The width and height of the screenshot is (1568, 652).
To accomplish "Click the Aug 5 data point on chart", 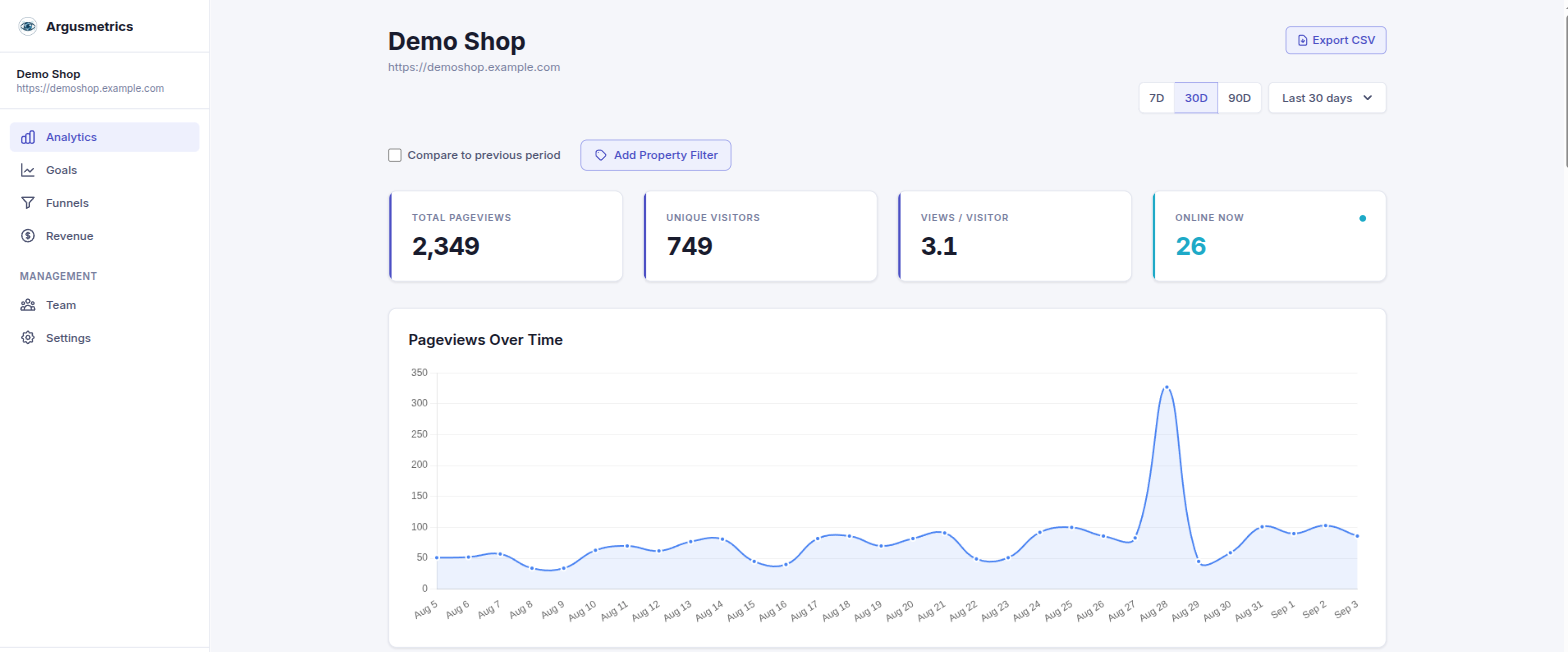I will 436,557.
